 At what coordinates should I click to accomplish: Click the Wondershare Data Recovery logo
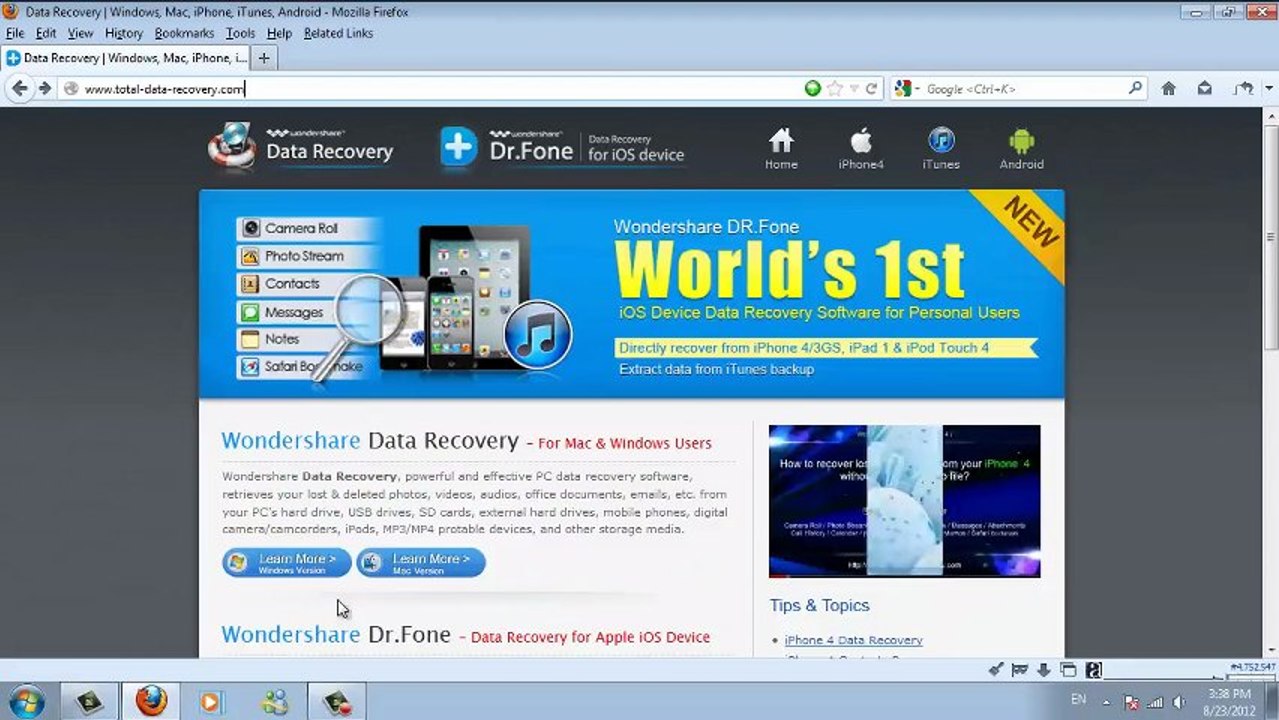point(301,147)
